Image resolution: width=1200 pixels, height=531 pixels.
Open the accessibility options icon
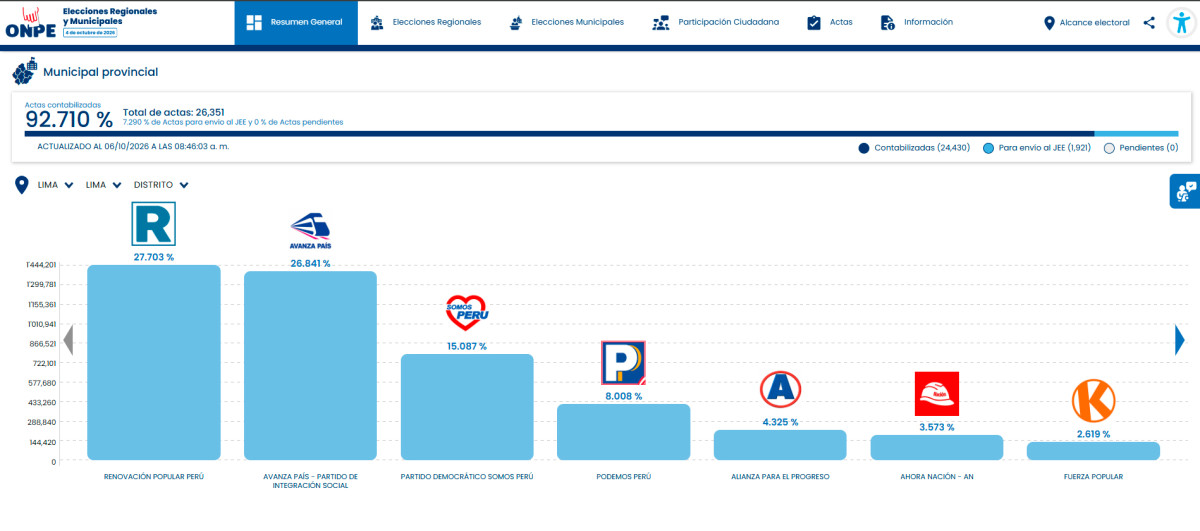pyautogui.click(x=1180, y=22)
